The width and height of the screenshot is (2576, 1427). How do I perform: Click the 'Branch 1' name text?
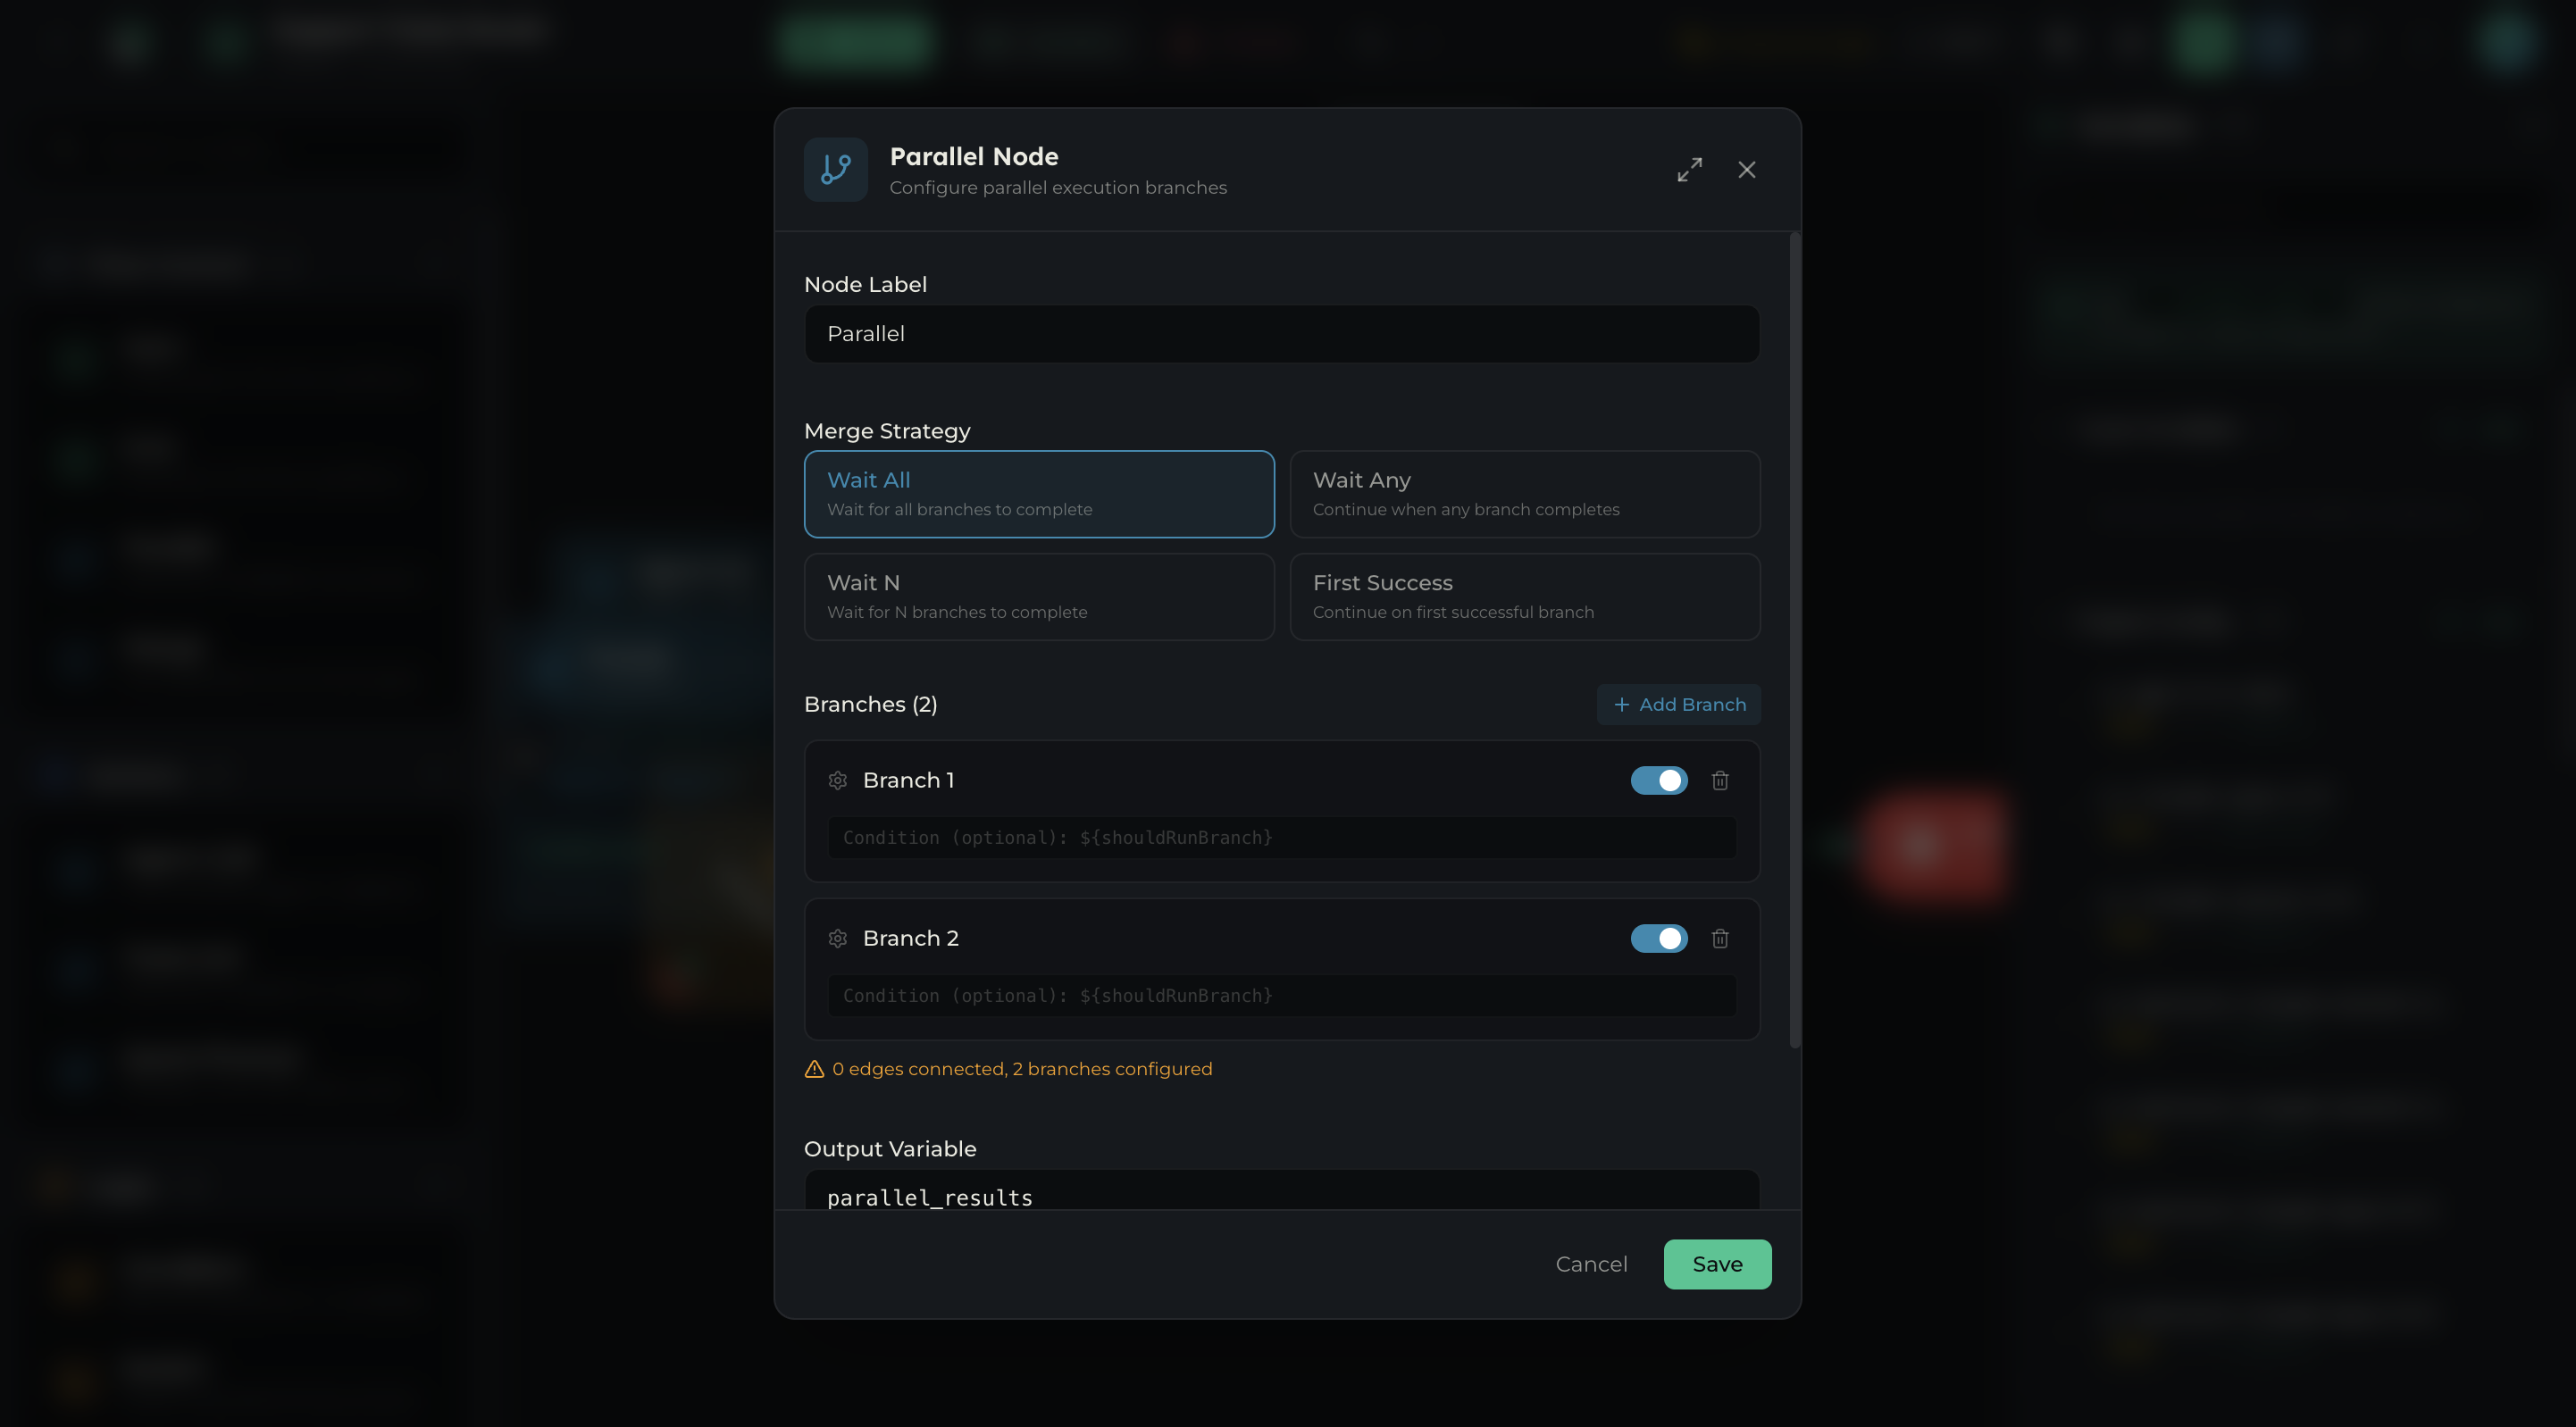pos(908,780)
